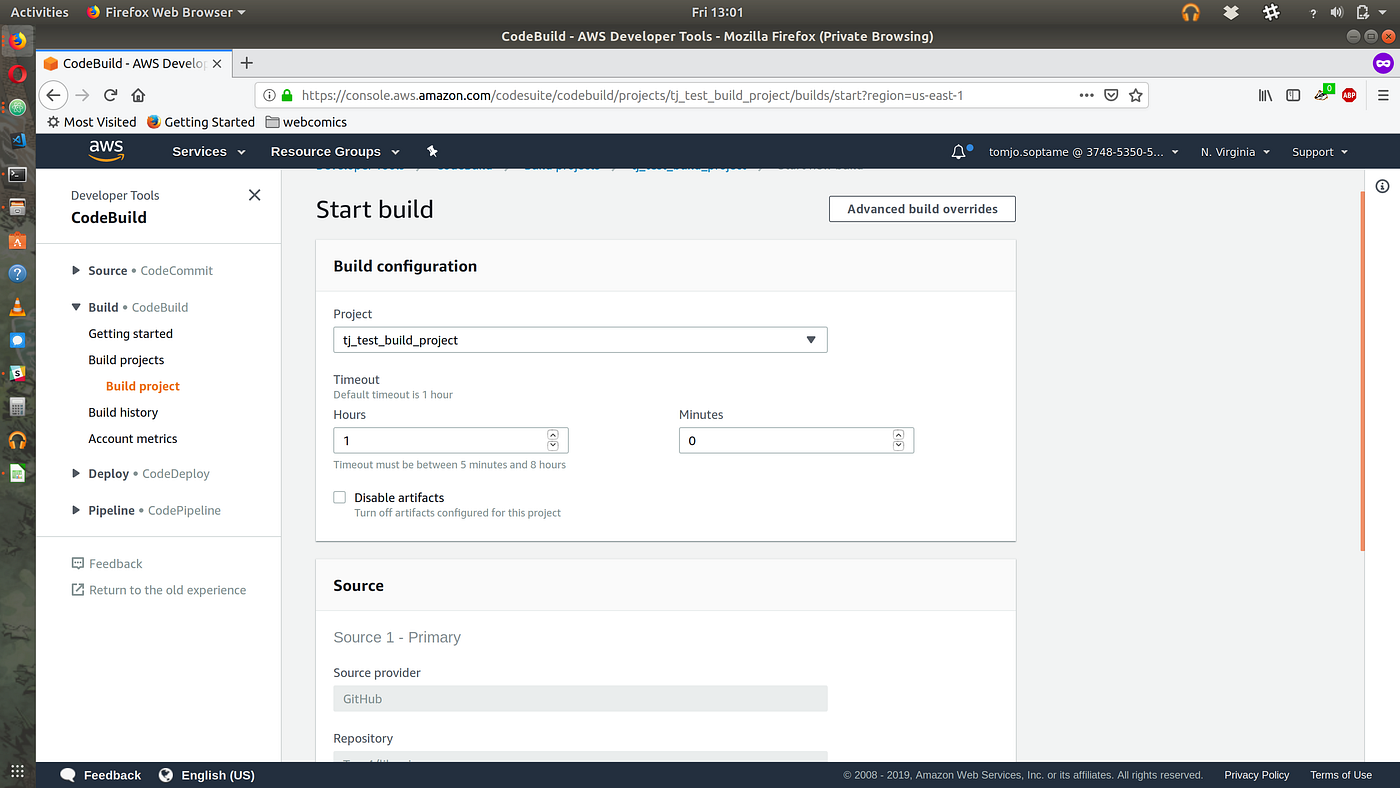The image size is (1400, 788).
Task: Open the notifications bell
Action: [x=958, y=151]
